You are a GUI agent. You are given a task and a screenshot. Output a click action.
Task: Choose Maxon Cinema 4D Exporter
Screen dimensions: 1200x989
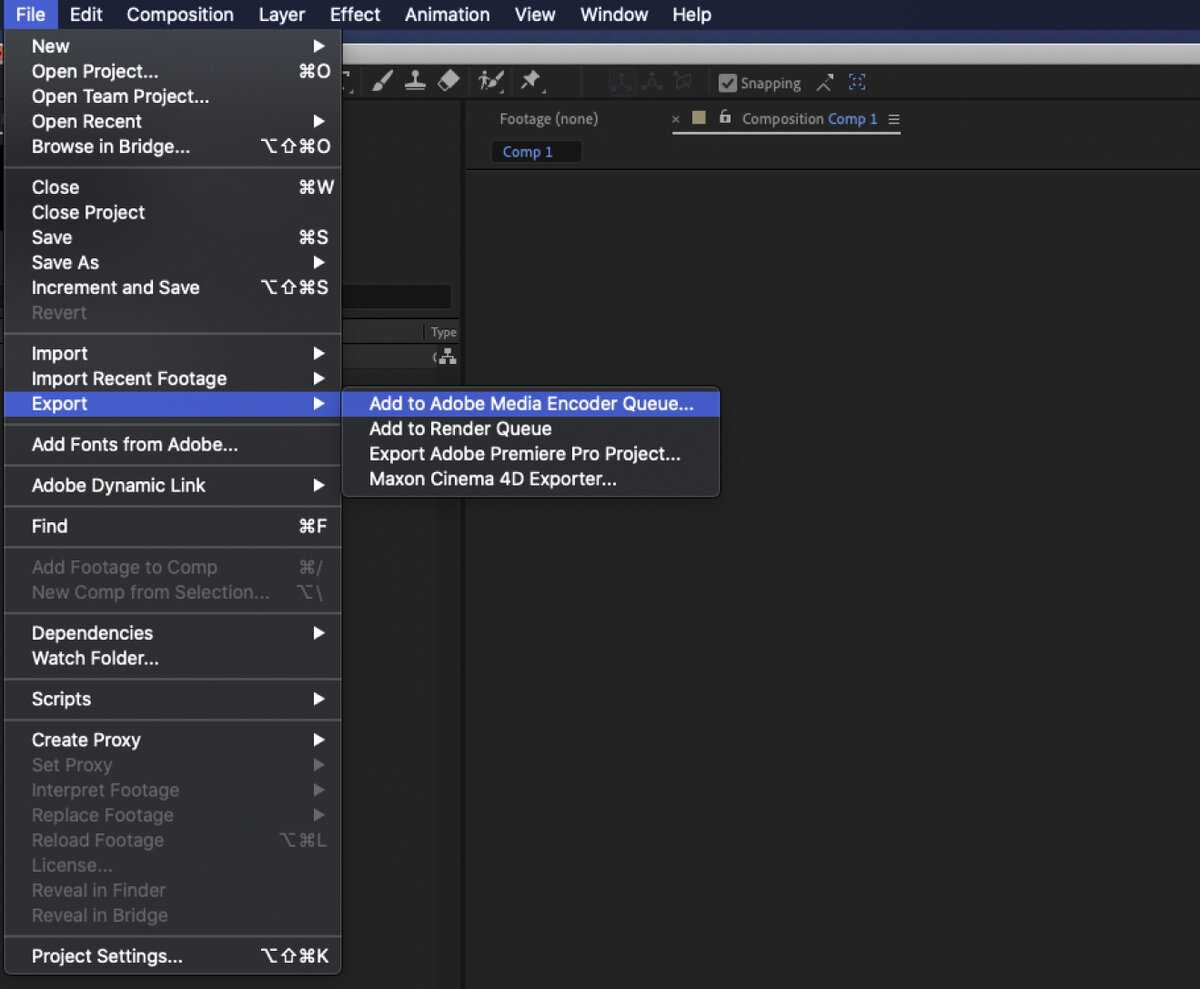[531, 479]
